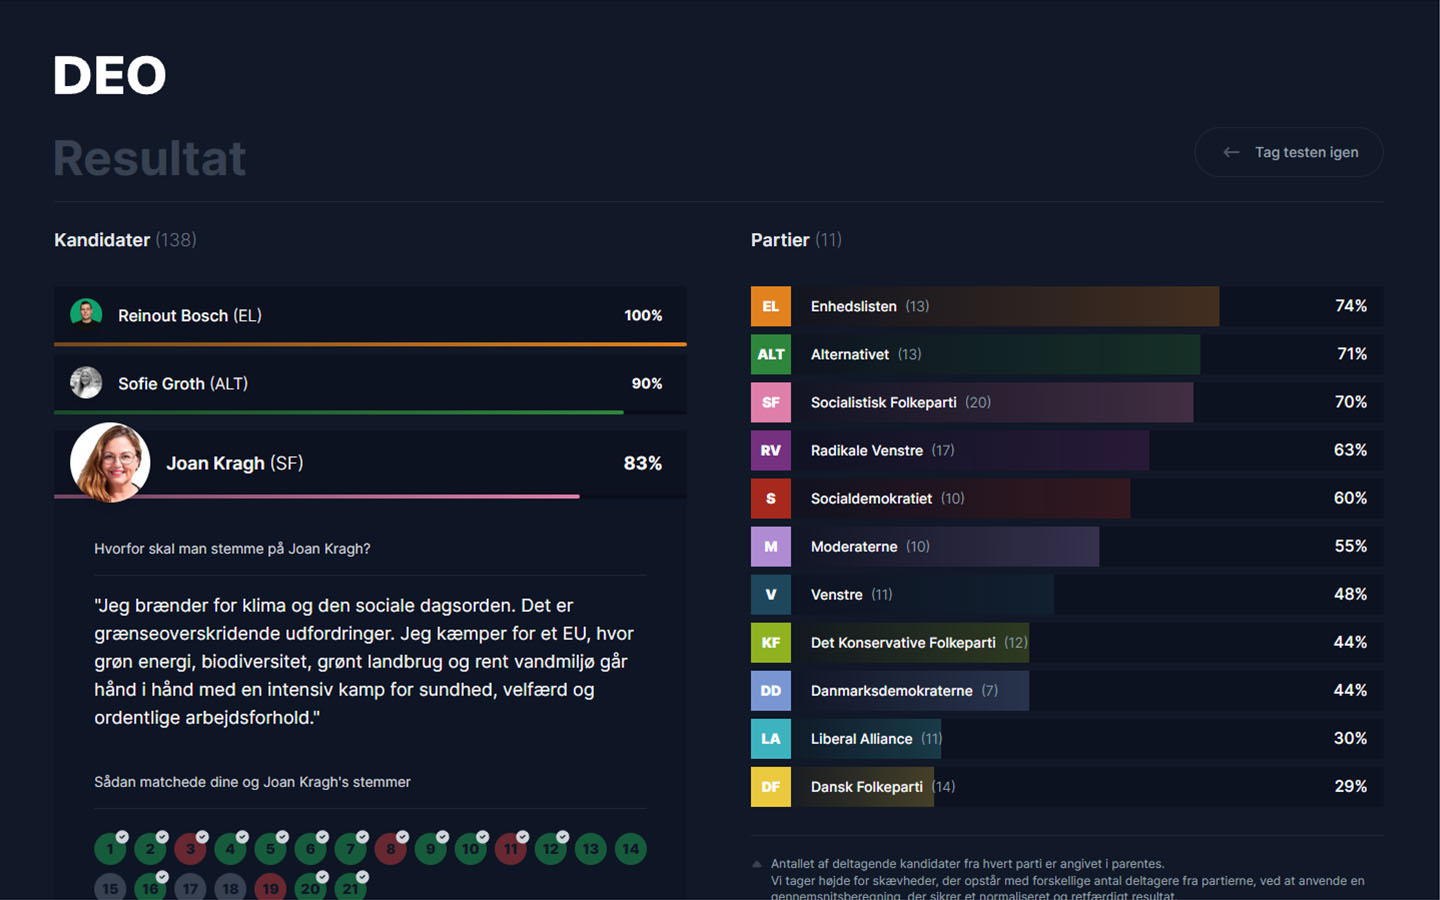Image resolution: width=1440 pixels, height=900 pixels.
Task: Click the dark blue V party badge
Action: coord(771,594)
